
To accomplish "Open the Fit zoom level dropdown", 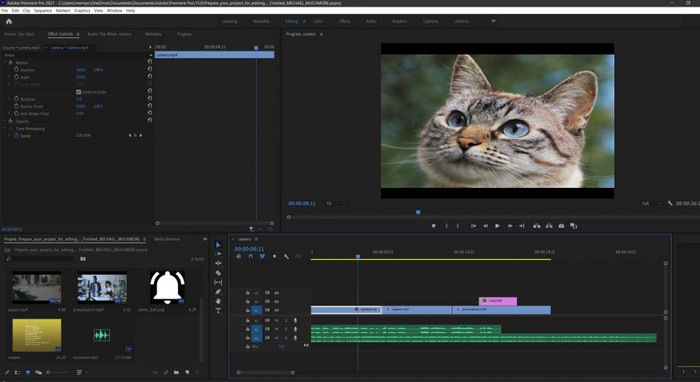I will coord(337,203).
